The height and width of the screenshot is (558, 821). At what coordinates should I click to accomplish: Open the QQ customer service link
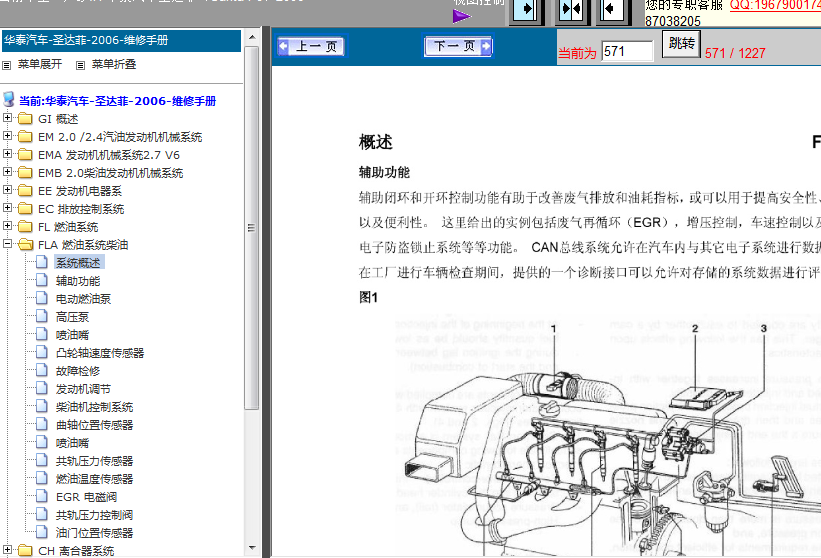[775, 5]
